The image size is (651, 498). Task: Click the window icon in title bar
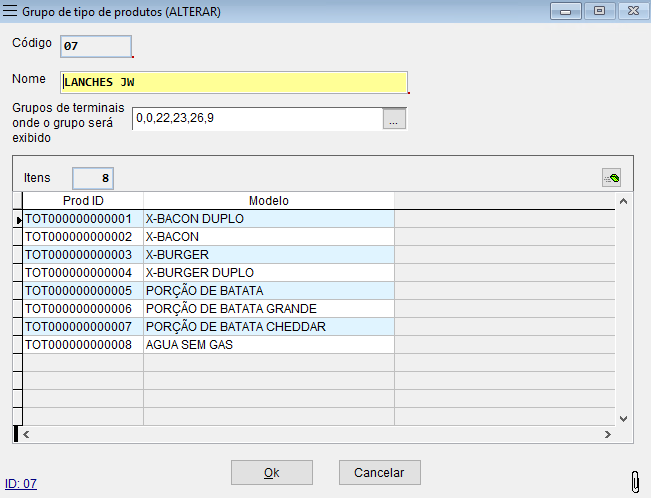tap(11, 11)
